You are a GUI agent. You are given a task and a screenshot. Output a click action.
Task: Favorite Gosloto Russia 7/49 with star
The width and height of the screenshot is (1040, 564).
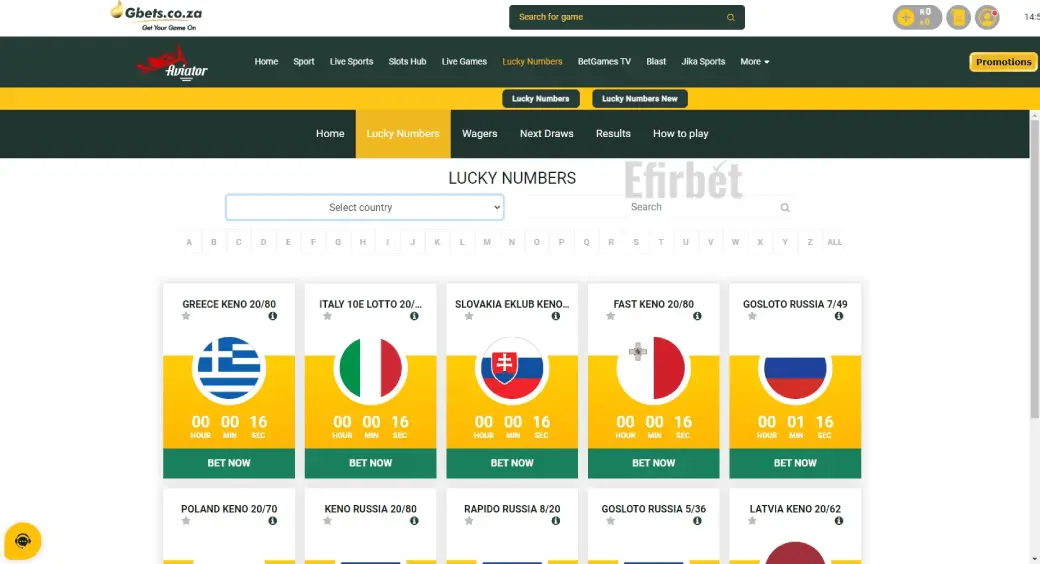click(x=752, y=316)
